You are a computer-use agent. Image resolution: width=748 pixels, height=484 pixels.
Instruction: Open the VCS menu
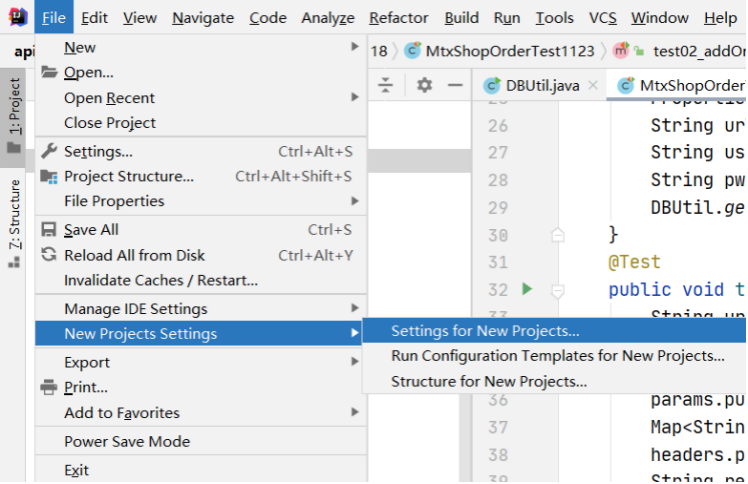click(x=603, y=17)
